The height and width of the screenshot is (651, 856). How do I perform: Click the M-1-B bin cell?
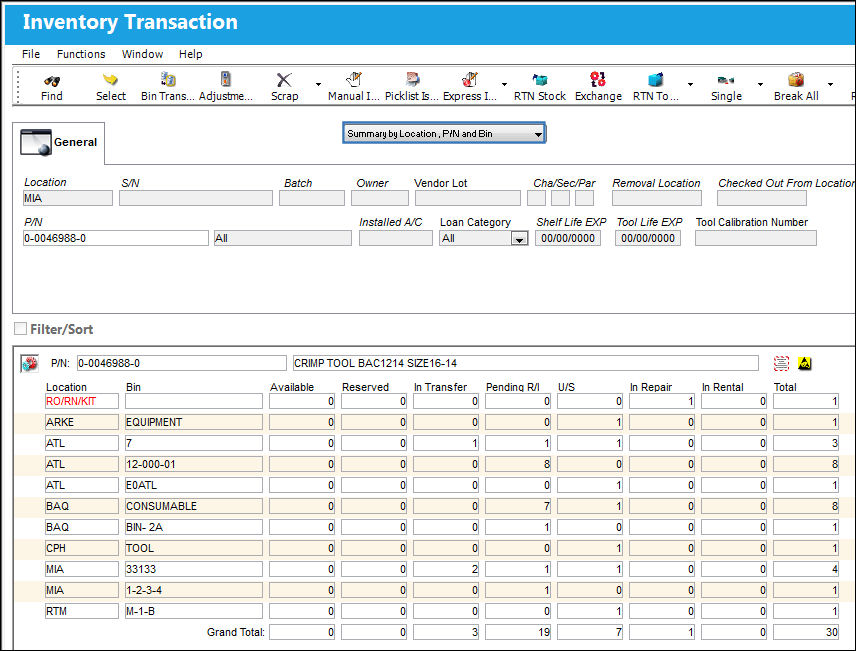click(x=193, y=611)
